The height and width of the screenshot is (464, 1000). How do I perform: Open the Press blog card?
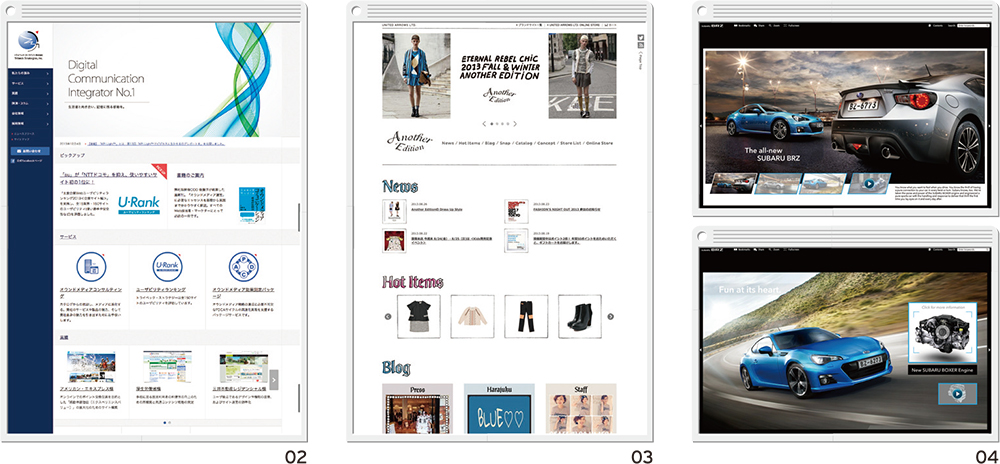tap(417, 409)
